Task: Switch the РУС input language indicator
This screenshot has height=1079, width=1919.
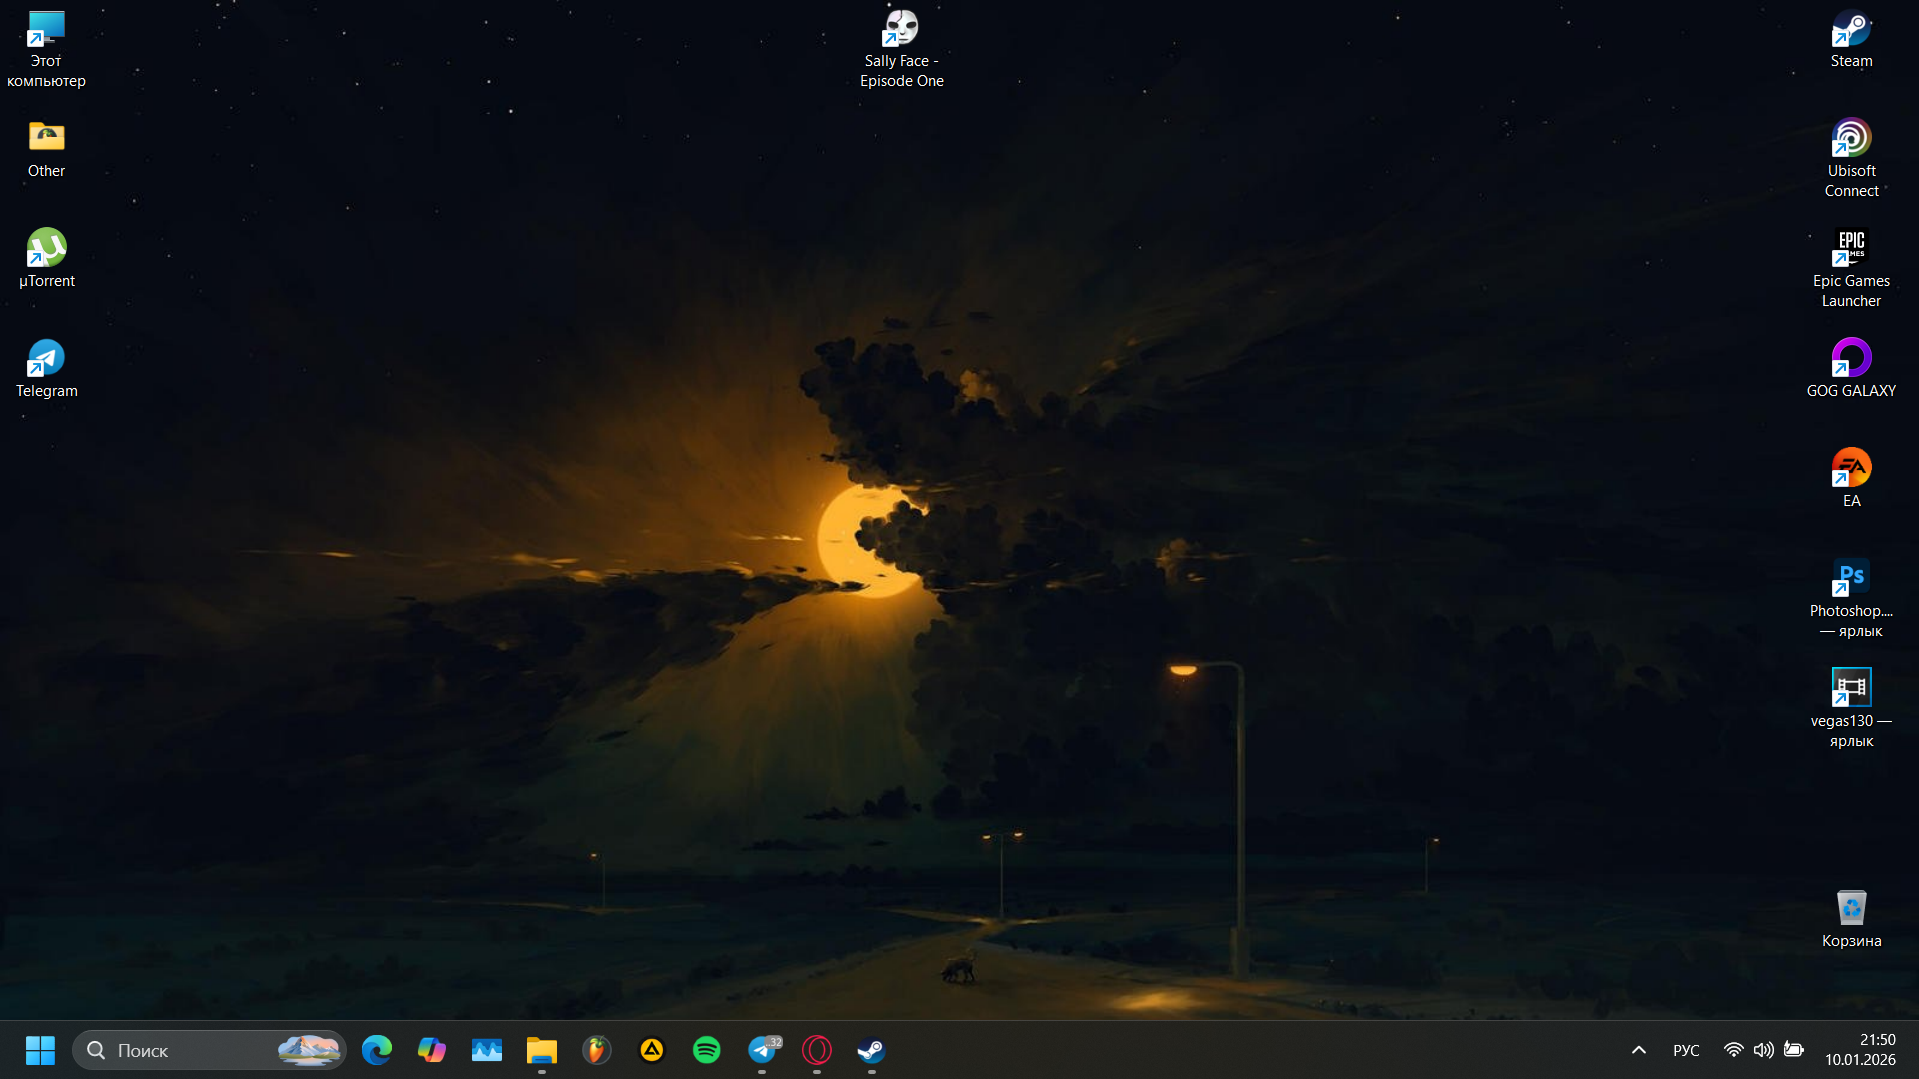Action: point(1686,1050)
